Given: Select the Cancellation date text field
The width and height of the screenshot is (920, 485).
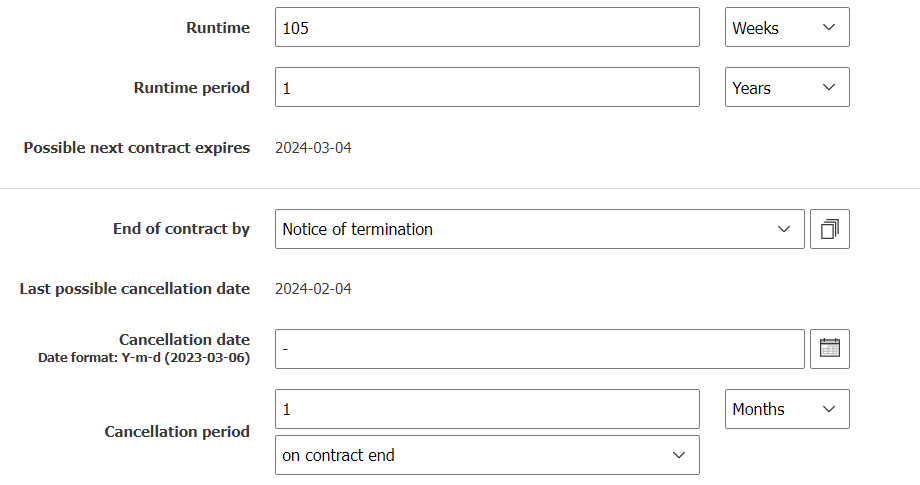Looking at the screenshot, I should 539,349.
